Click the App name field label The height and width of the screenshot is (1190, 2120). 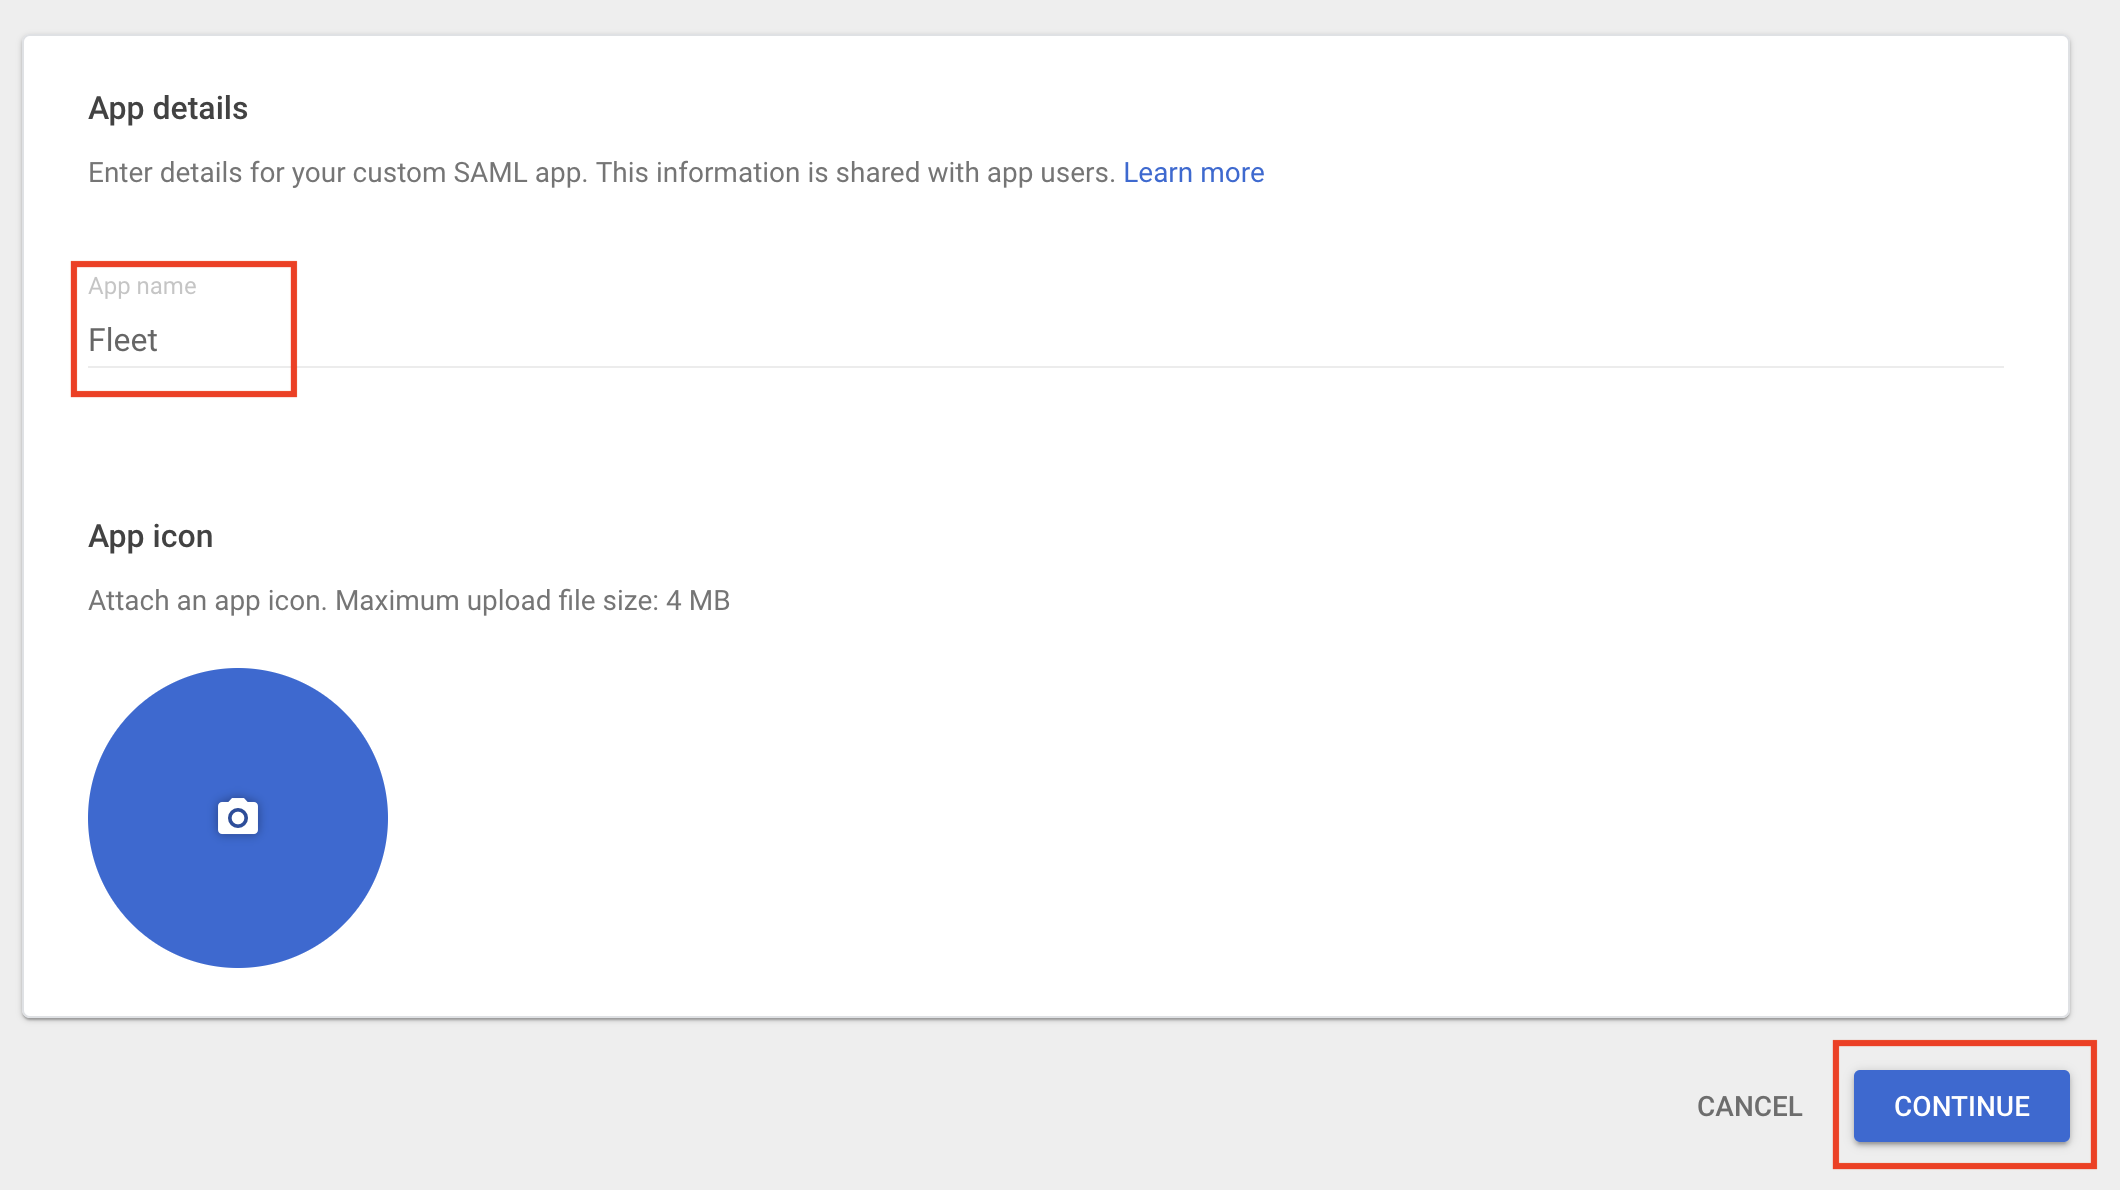(x=142, y=285)
